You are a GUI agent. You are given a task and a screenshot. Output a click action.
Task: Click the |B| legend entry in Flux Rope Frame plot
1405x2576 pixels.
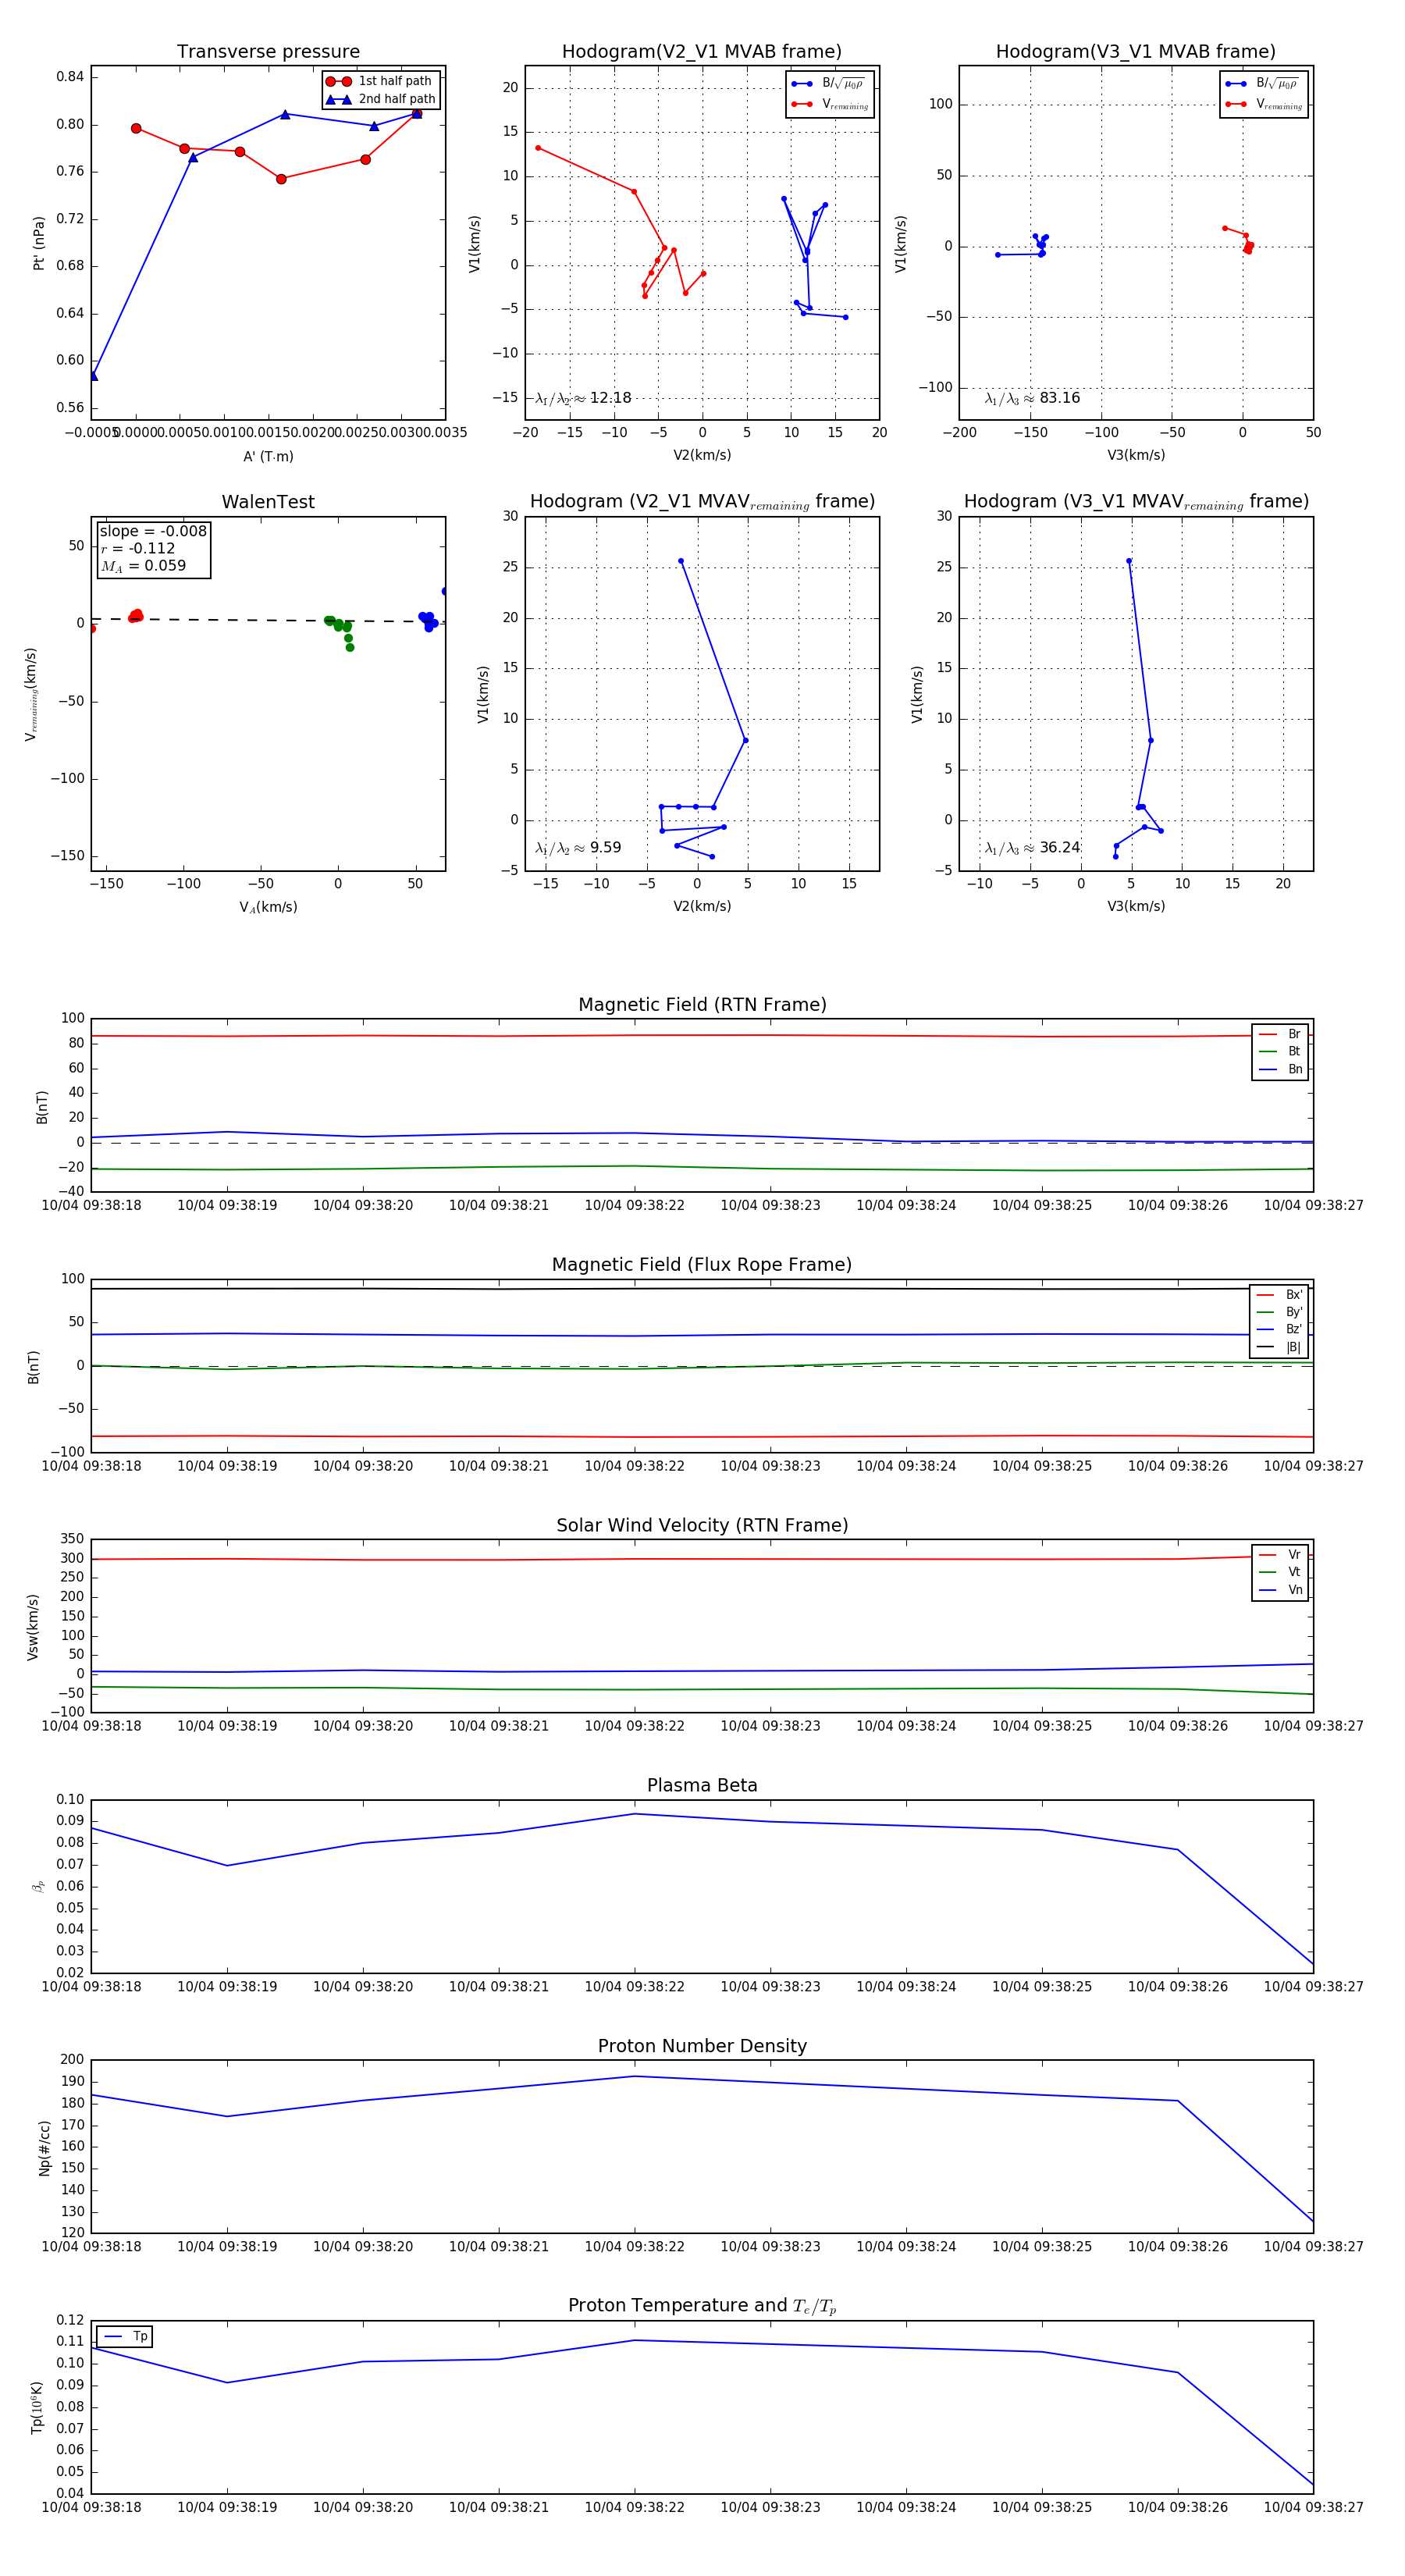tap(1279, 1347)
